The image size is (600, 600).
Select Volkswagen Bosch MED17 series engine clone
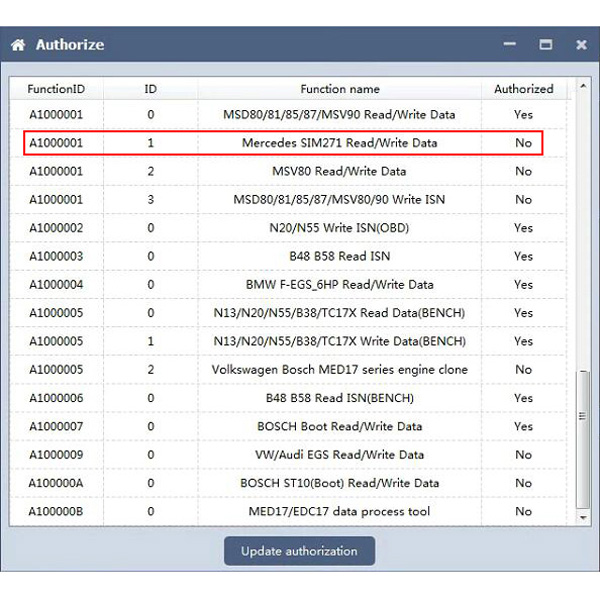(288, 369)
